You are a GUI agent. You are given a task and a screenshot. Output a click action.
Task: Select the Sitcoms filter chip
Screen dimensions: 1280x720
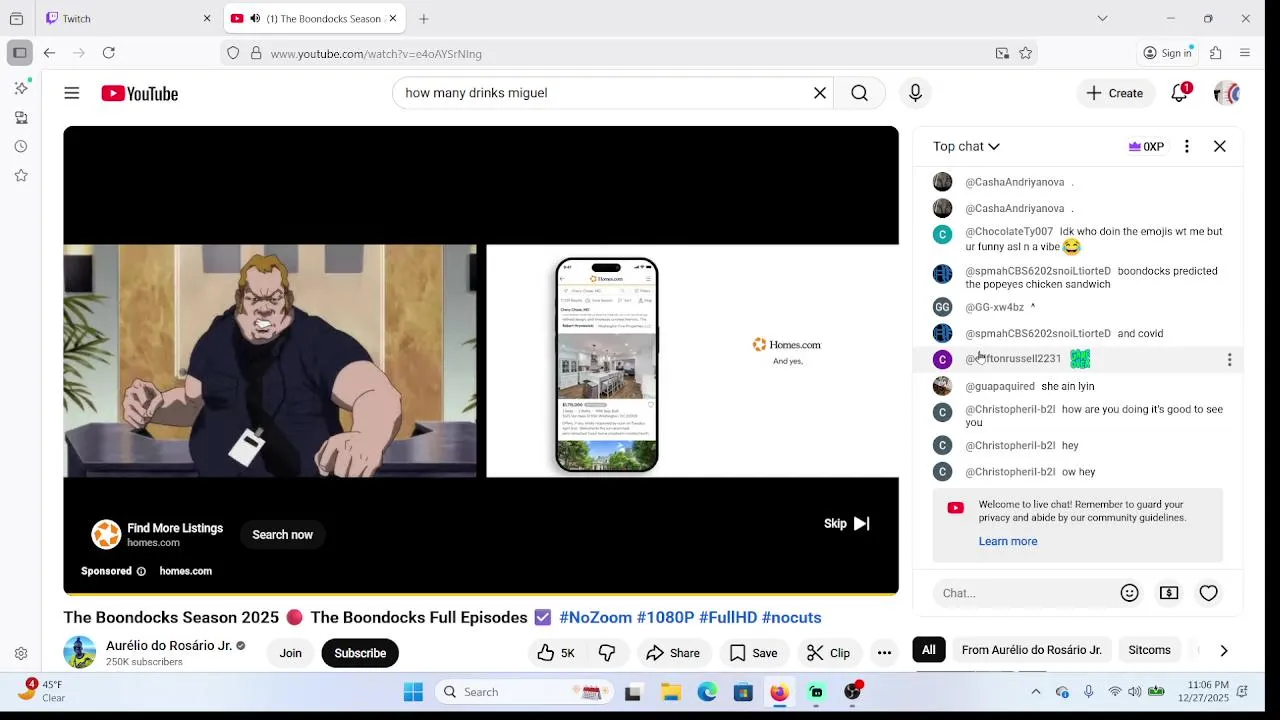(x=1149, y=650)
